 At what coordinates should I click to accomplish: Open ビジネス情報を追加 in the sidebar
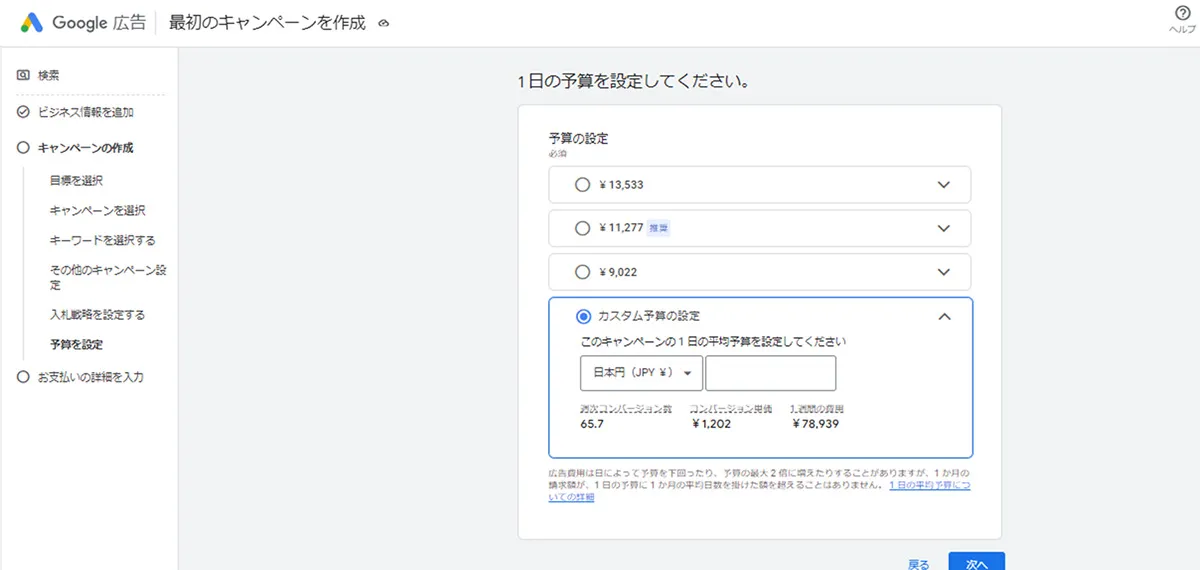[x=85, y=112]
